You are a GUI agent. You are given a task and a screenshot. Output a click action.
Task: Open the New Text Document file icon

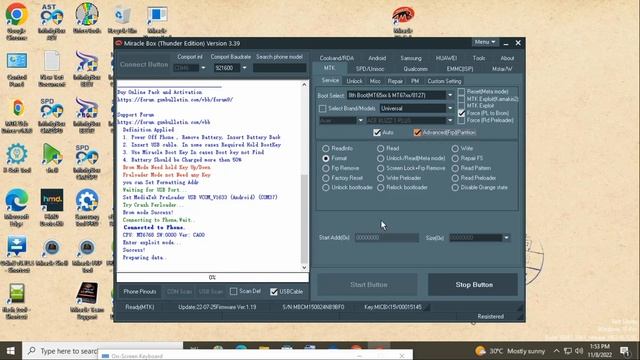click(x=52, y=69)
